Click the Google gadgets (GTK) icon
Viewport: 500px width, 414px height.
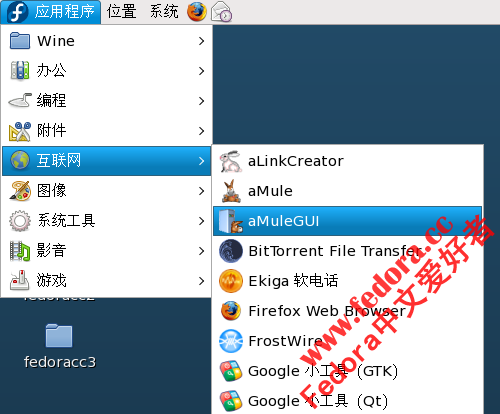coord(231,371)
